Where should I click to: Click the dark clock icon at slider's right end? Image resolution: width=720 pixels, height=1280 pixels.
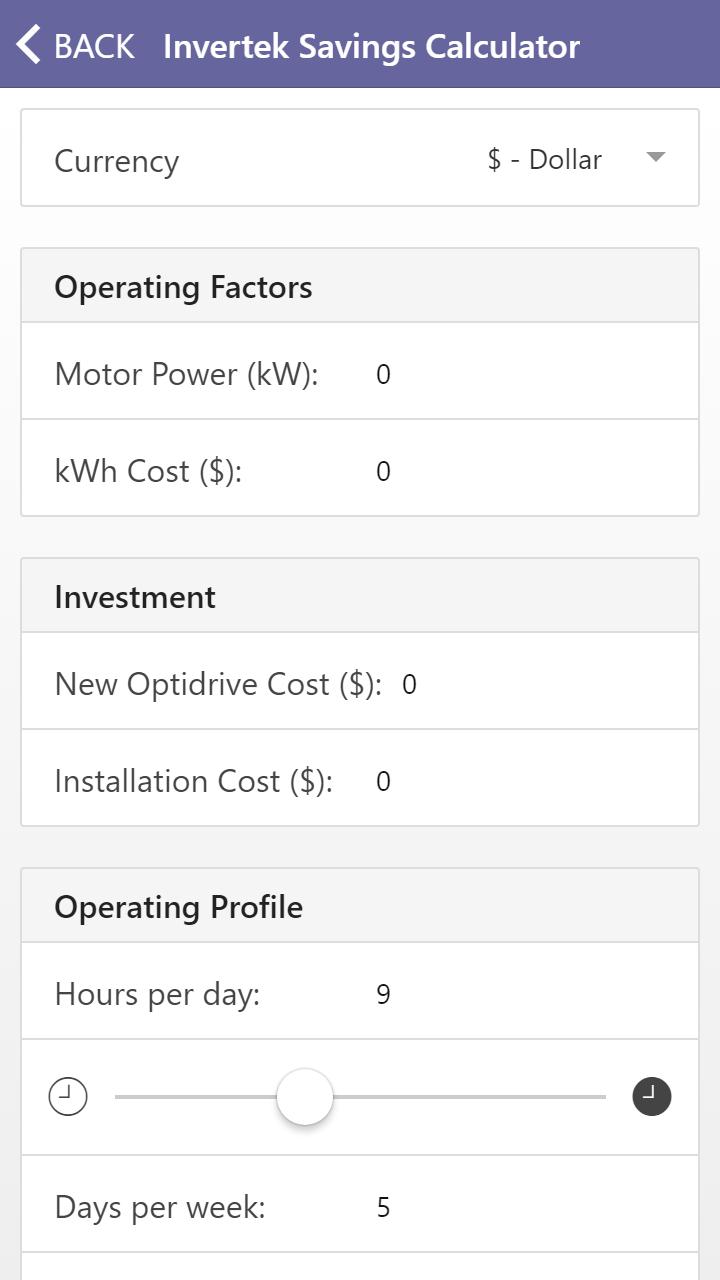coord(651,1096)
